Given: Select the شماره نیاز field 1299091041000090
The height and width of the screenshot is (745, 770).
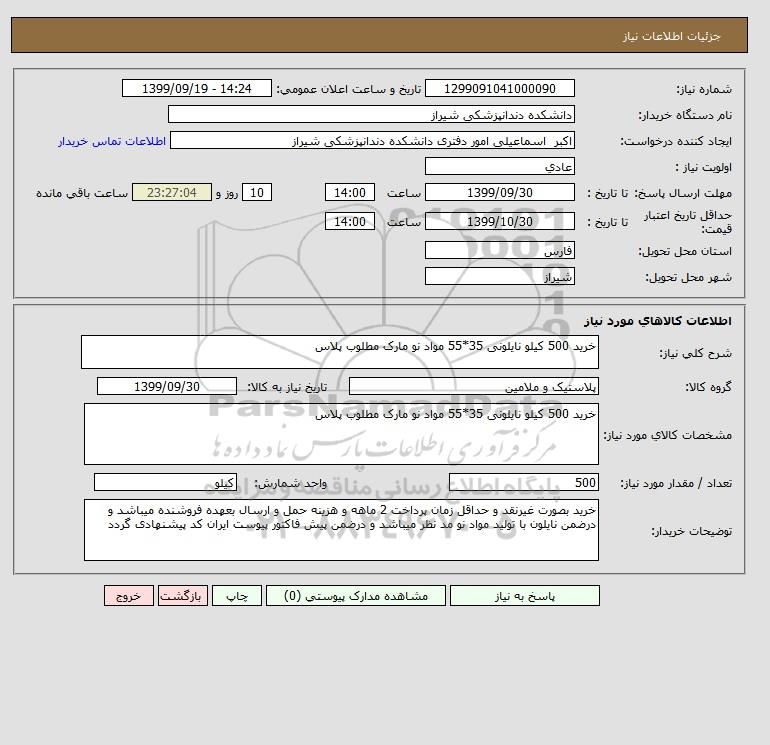Looking at the screenshot, I should pyautogui.click(x=499, y=88).
